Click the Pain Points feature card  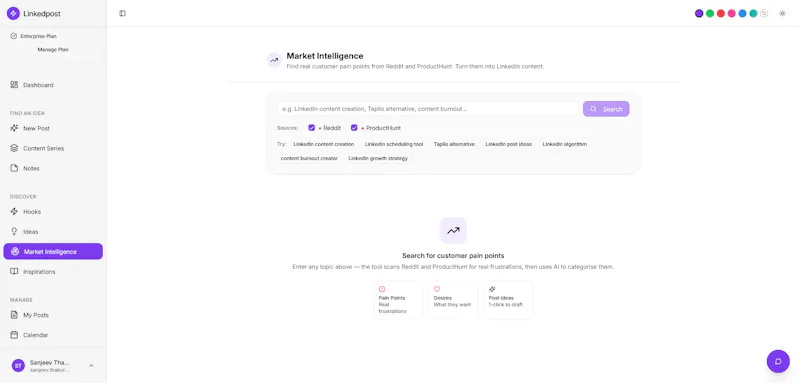click(x=398, y=300)
